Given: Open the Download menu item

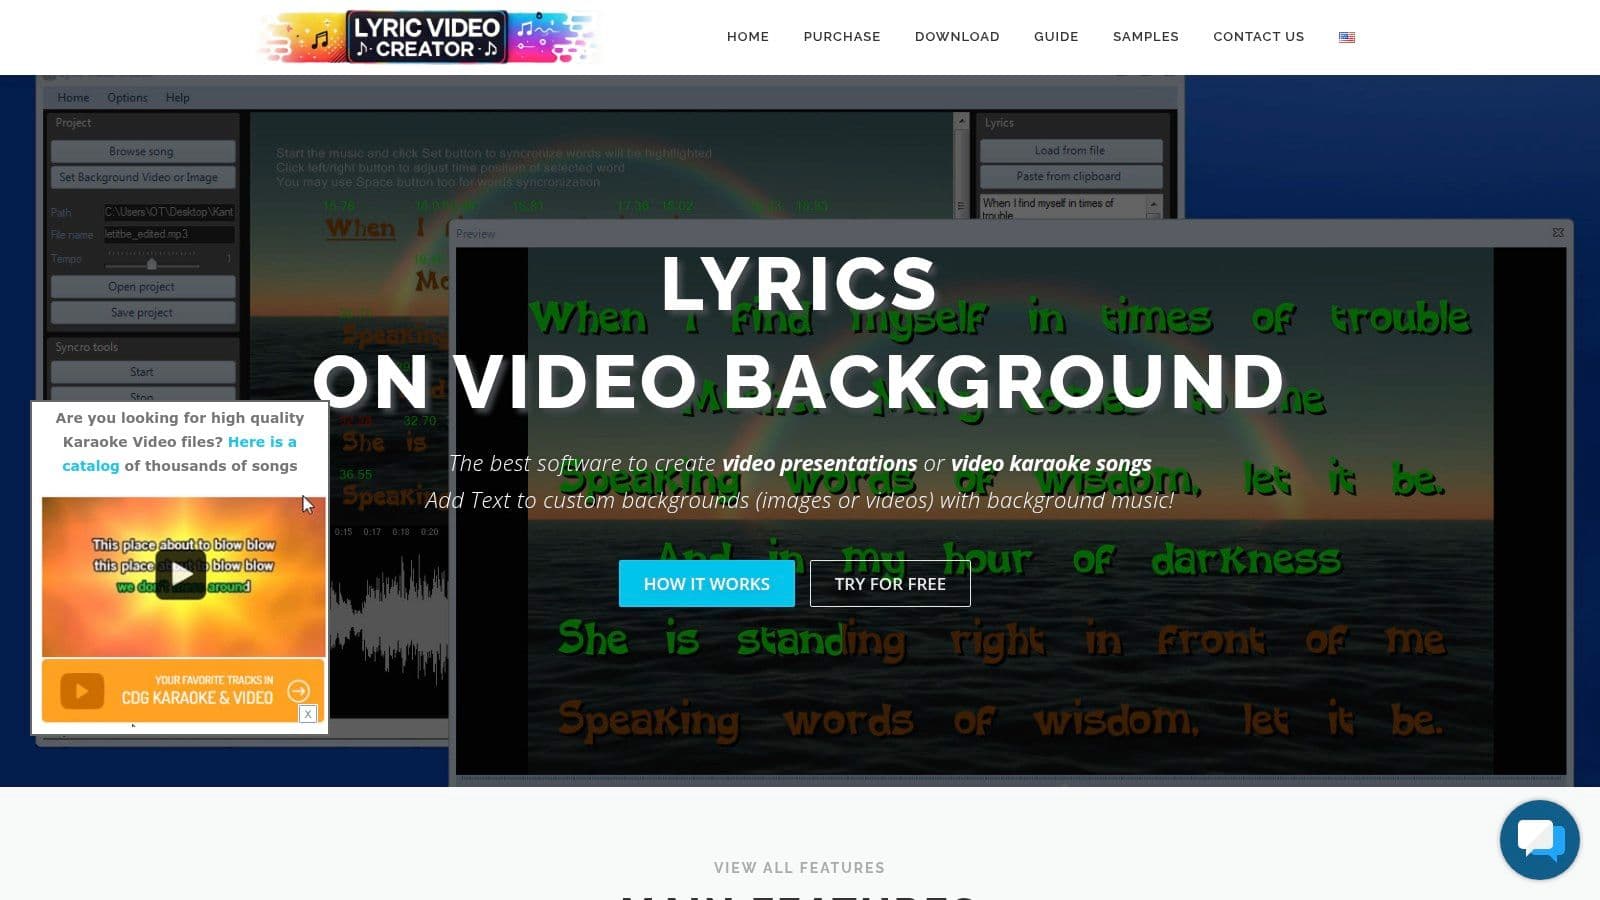Looking at the screenshot, I should pyautogui.click(x=956, y=37).
